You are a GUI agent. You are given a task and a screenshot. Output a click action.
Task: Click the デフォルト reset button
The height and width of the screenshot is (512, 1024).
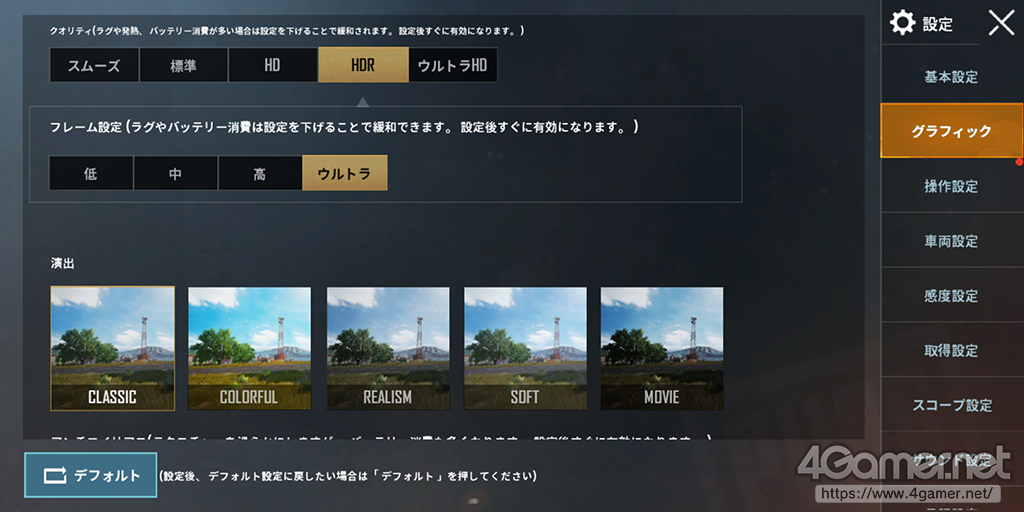click(91, 475)
